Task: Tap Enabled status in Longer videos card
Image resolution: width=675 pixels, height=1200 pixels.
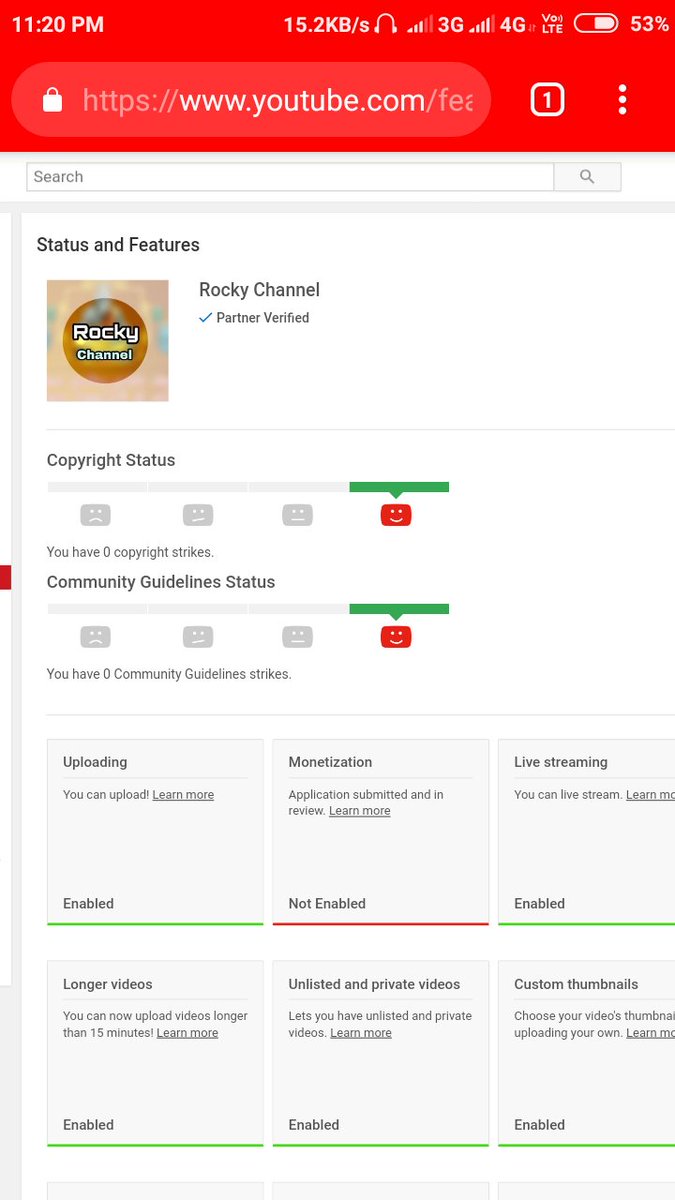Action: click(88, 1125)
